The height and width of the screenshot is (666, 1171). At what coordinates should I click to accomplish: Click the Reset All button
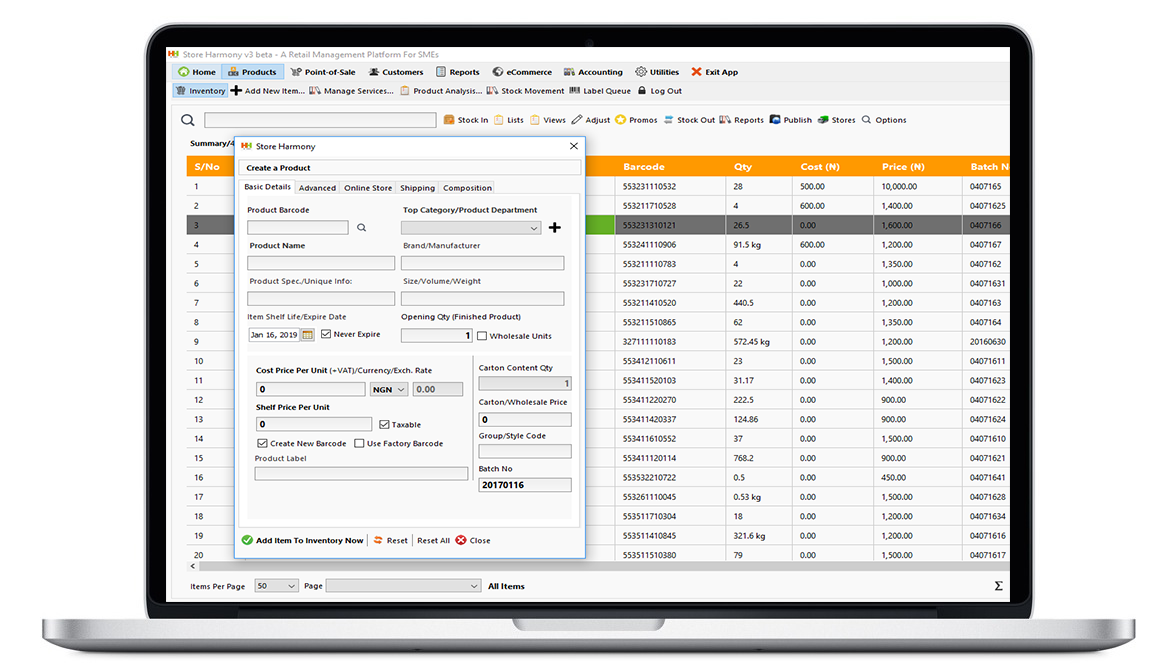433,541
